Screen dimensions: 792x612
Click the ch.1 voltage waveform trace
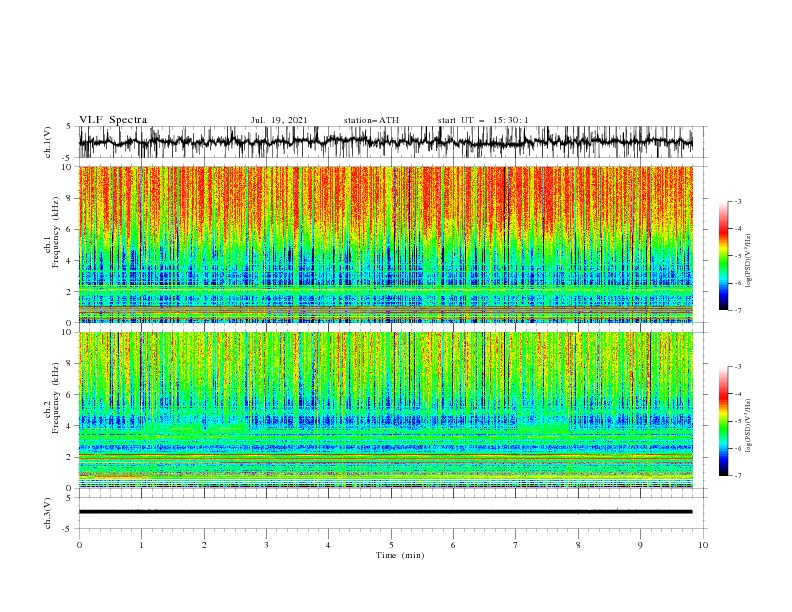click(x=385, y=142)
